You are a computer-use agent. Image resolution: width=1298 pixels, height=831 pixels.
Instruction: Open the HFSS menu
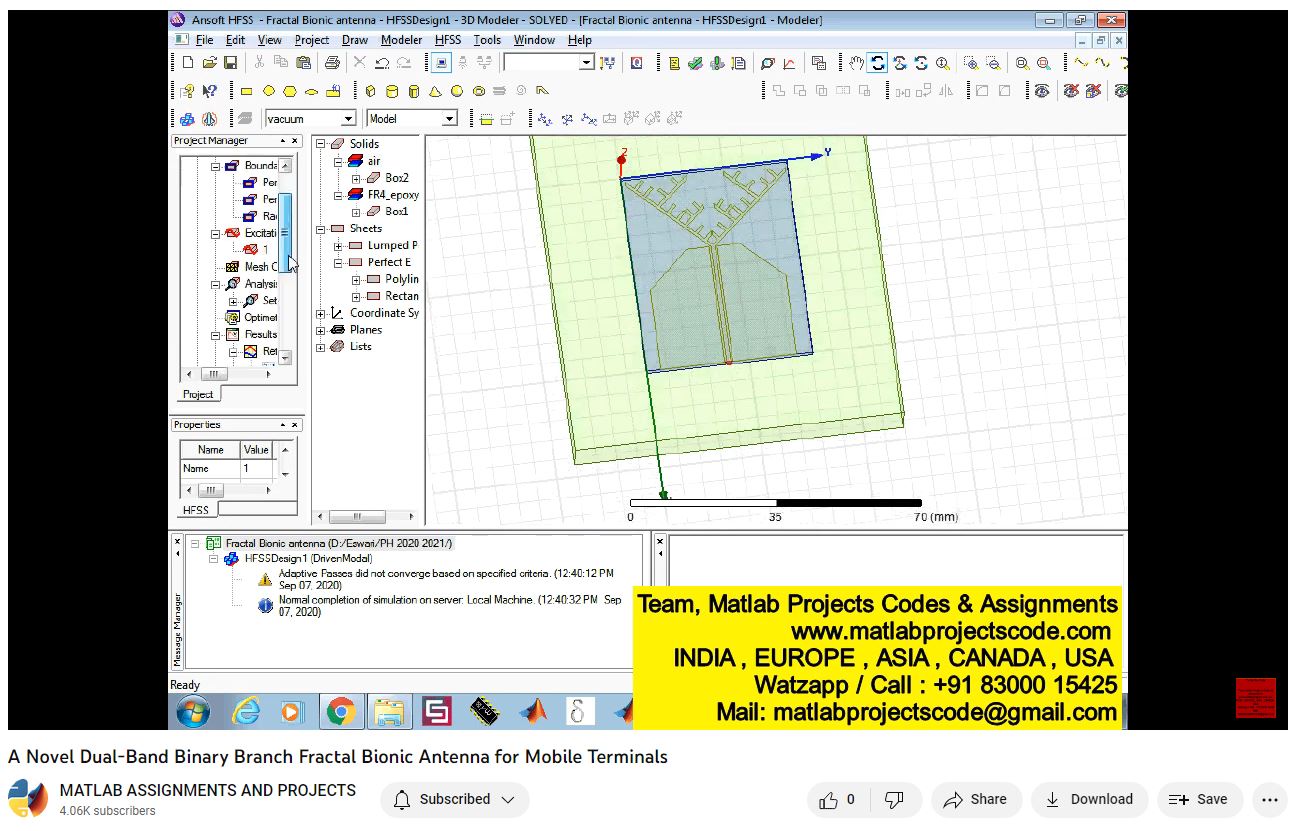pos(447,40)
